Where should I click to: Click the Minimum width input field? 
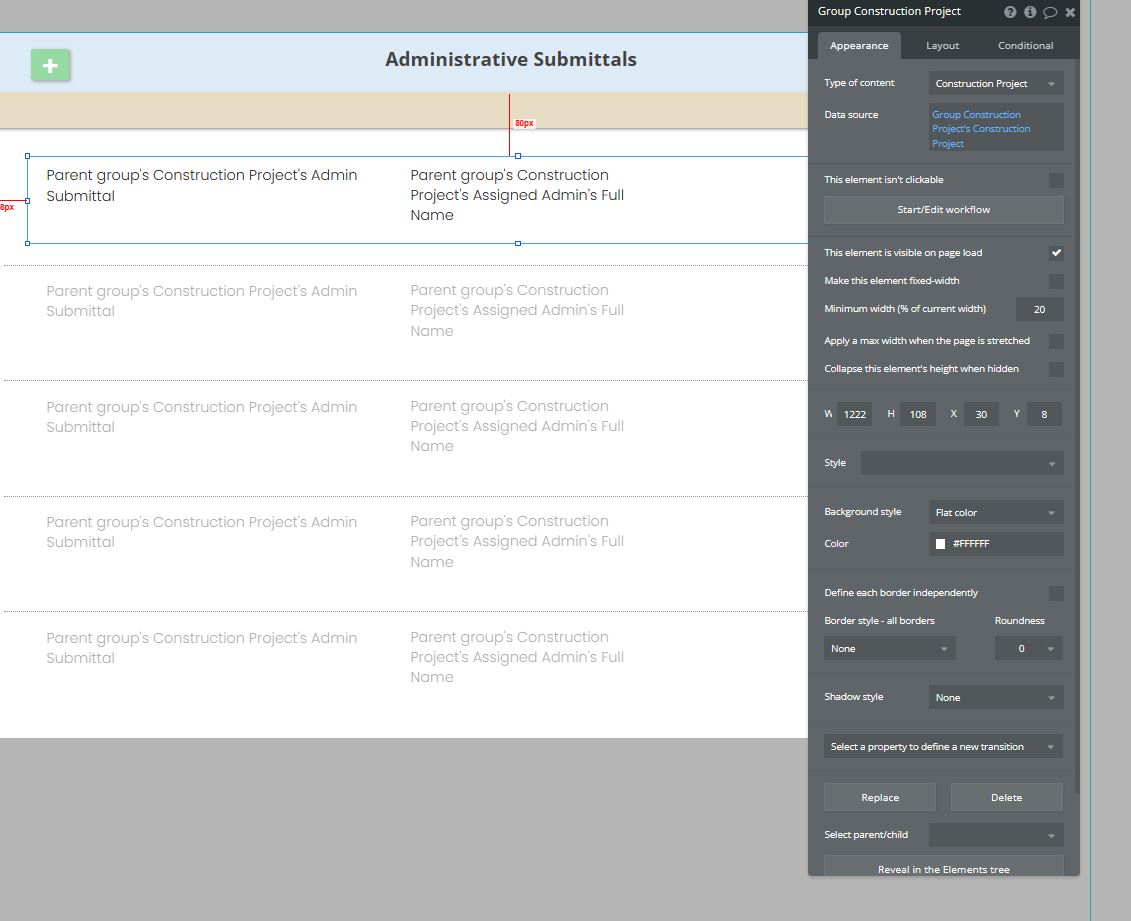tap(1039, 309)
